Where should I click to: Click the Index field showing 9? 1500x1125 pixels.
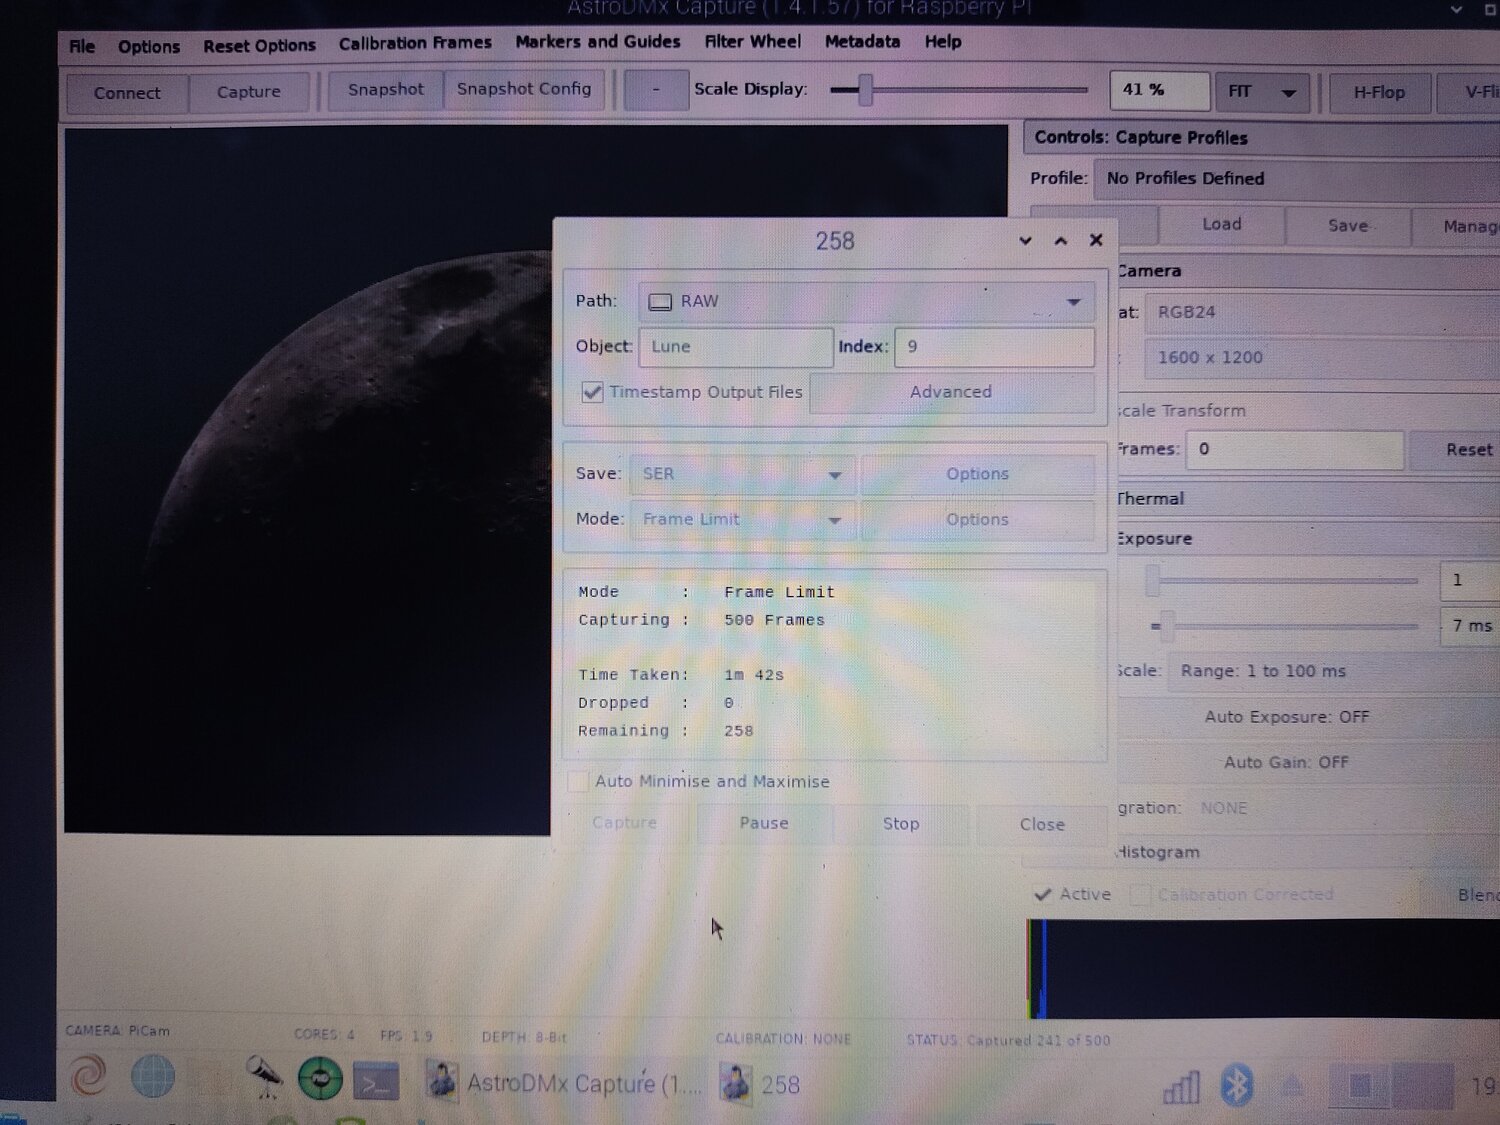pyautogui.click(x=995, y=347)
